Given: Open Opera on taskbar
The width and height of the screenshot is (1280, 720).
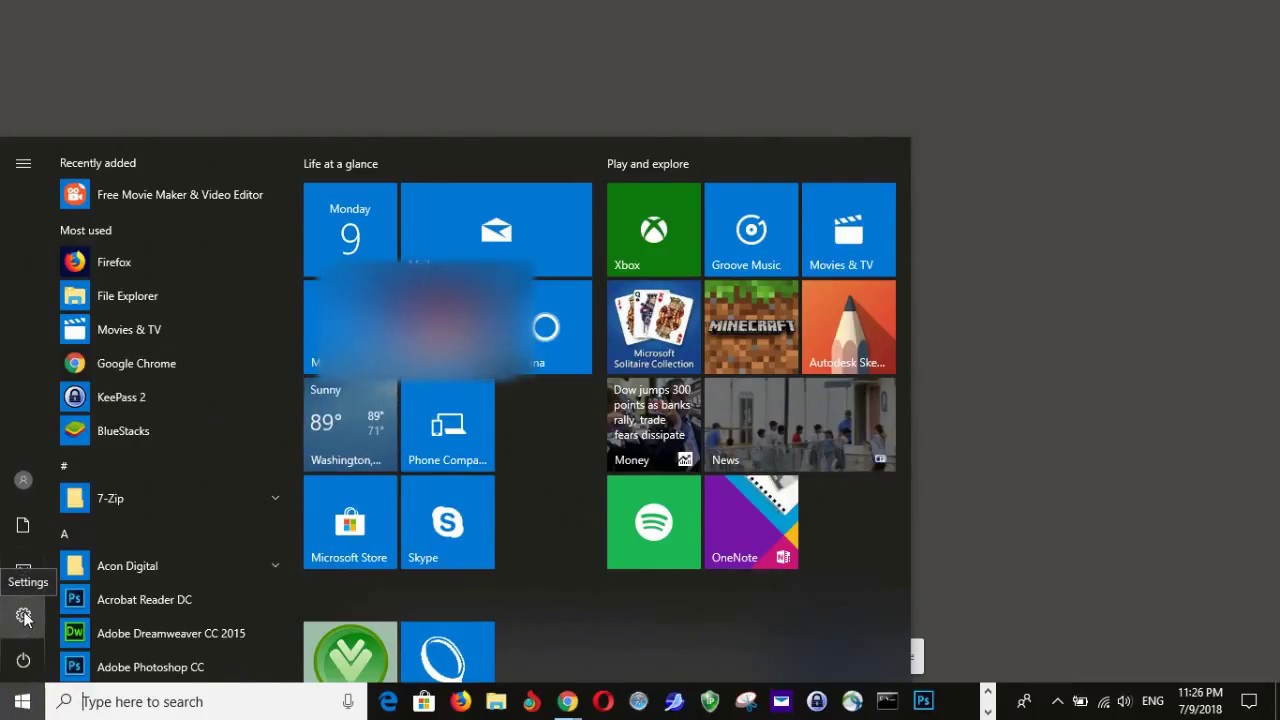Looking at the screenshot, I should (603, 702).
